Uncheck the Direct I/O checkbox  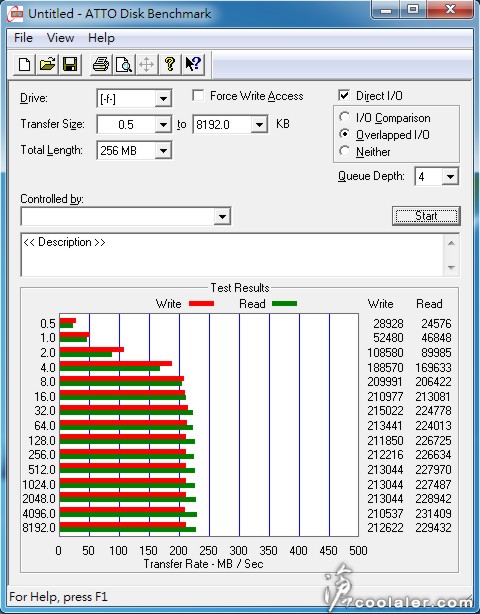click(x=344, y=95)
